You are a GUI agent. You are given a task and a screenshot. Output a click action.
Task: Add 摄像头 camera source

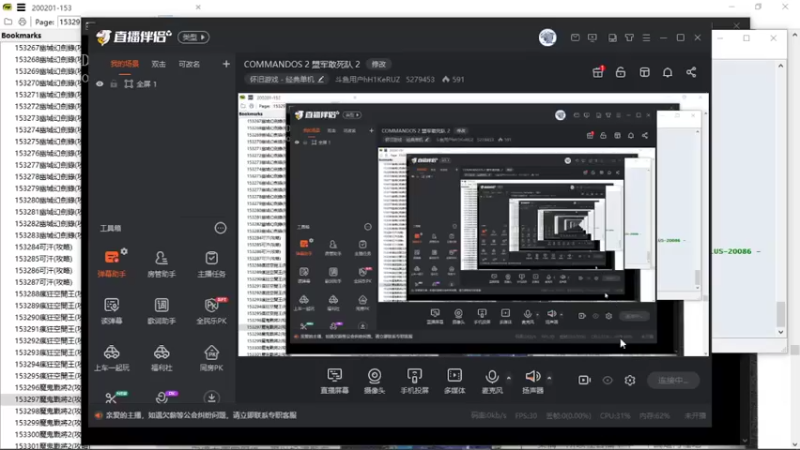374,381
